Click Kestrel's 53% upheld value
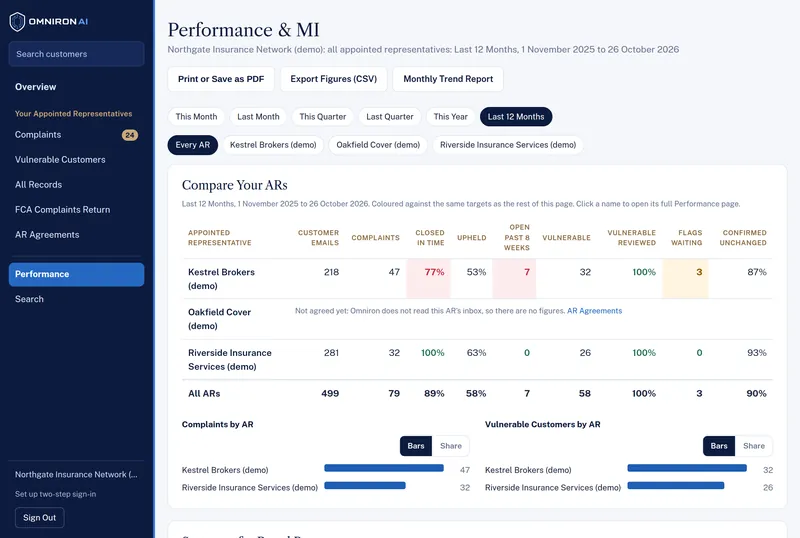 pyautogui.click(x=476, y=273)
